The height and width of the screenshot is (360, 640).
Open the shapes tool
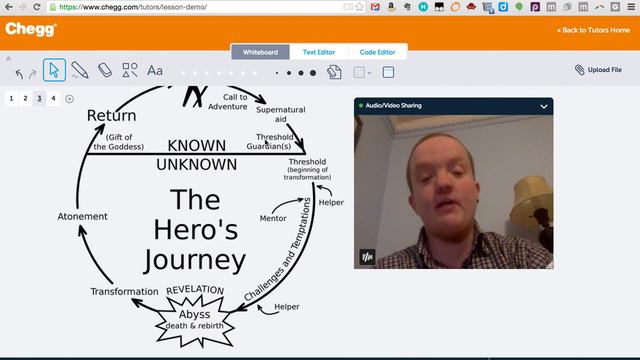(x=130, y=70)
